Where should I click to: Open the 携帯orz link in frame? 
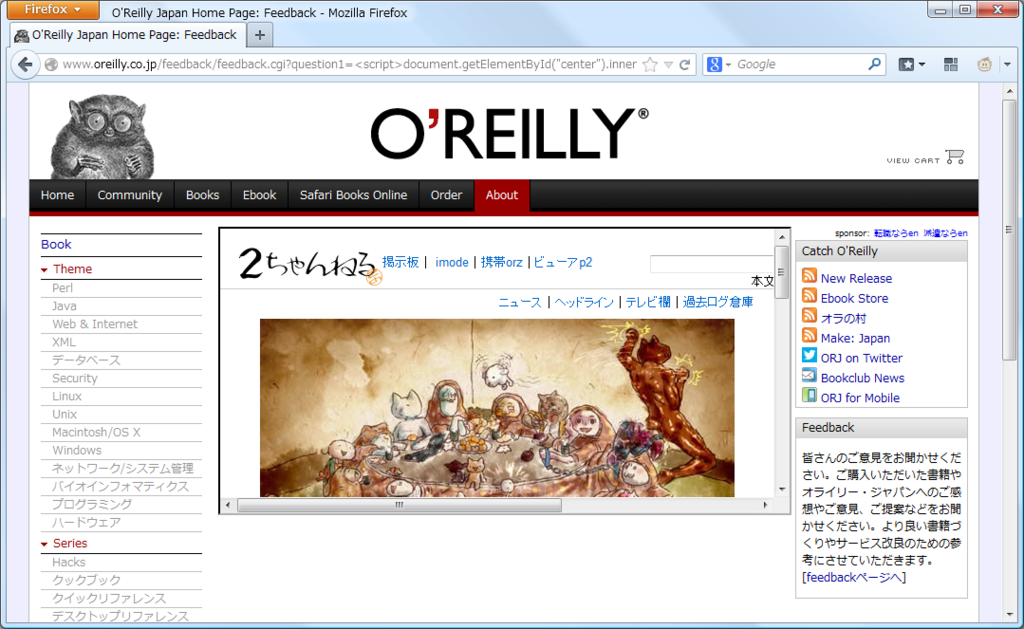point(502,262)
